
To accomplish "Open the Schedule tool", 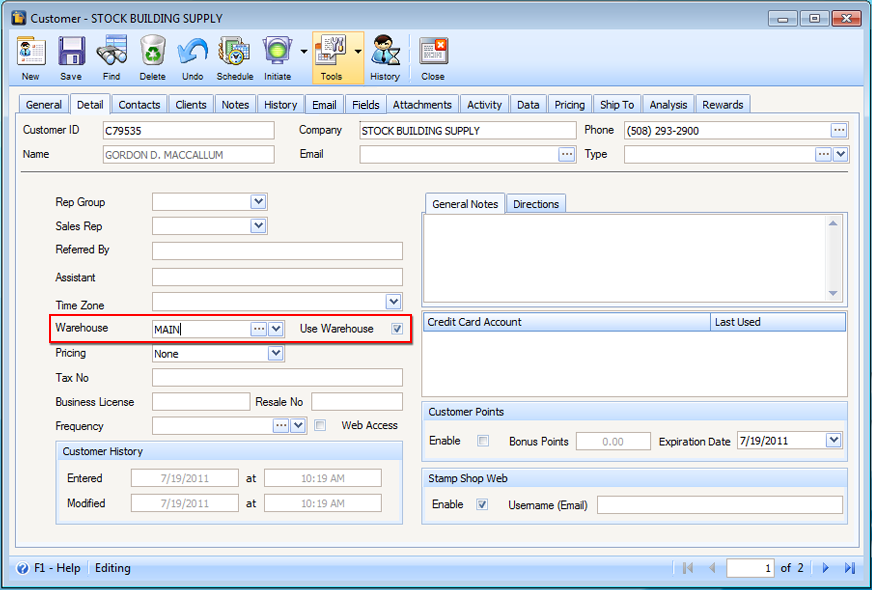I will pyautogui.click(x=235, y=58).
